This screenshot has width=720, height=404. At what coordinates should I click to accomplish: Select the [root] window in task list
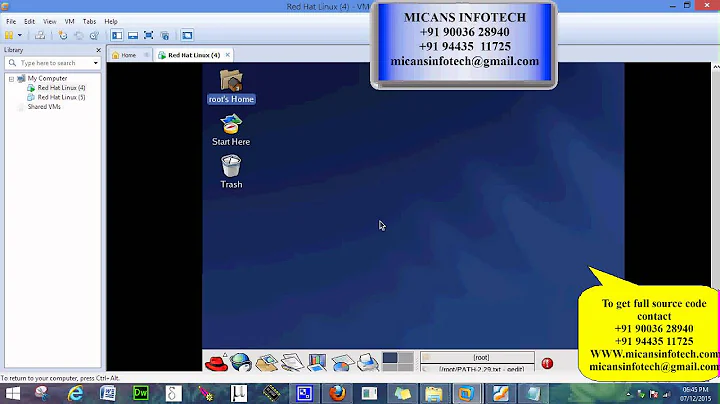[478, 357]
